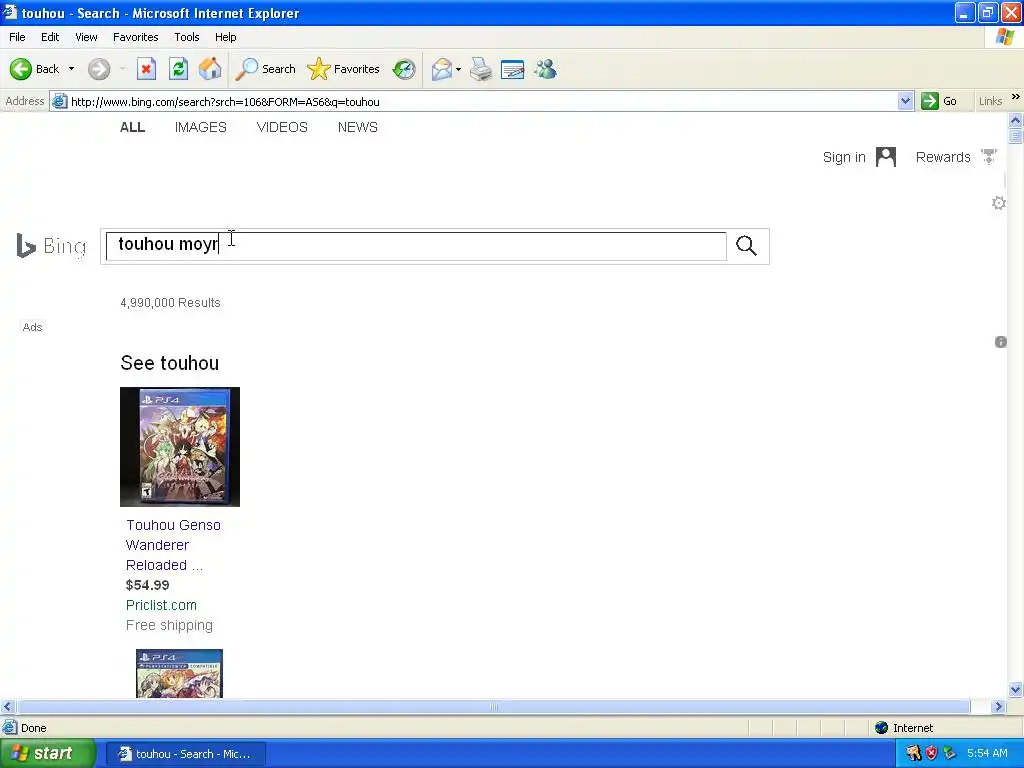The width and height of the screenshot is (1024, 768).
Task: Click horizontal scrollbar right arrow
Action: tap(998, 707)
